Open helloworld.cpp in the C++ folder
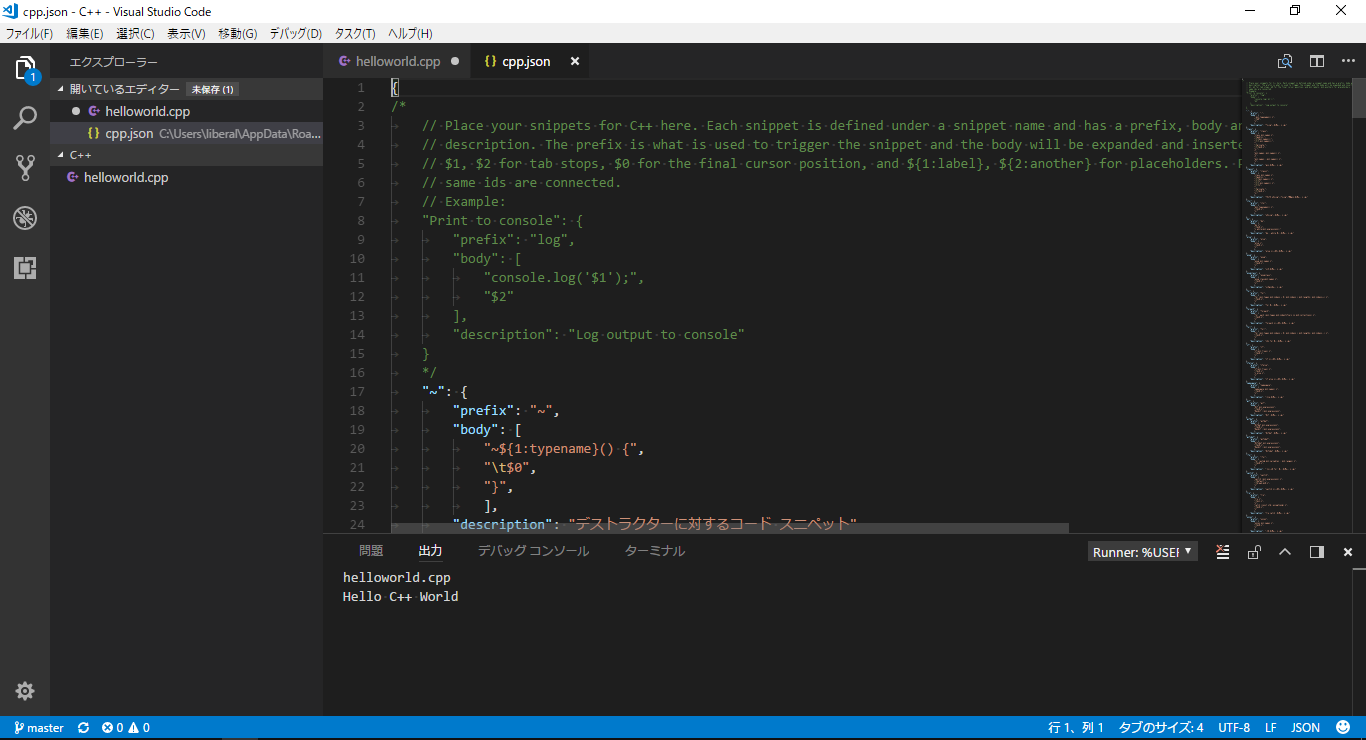This screenshot has width=1366, height=740. click(187, 177)
